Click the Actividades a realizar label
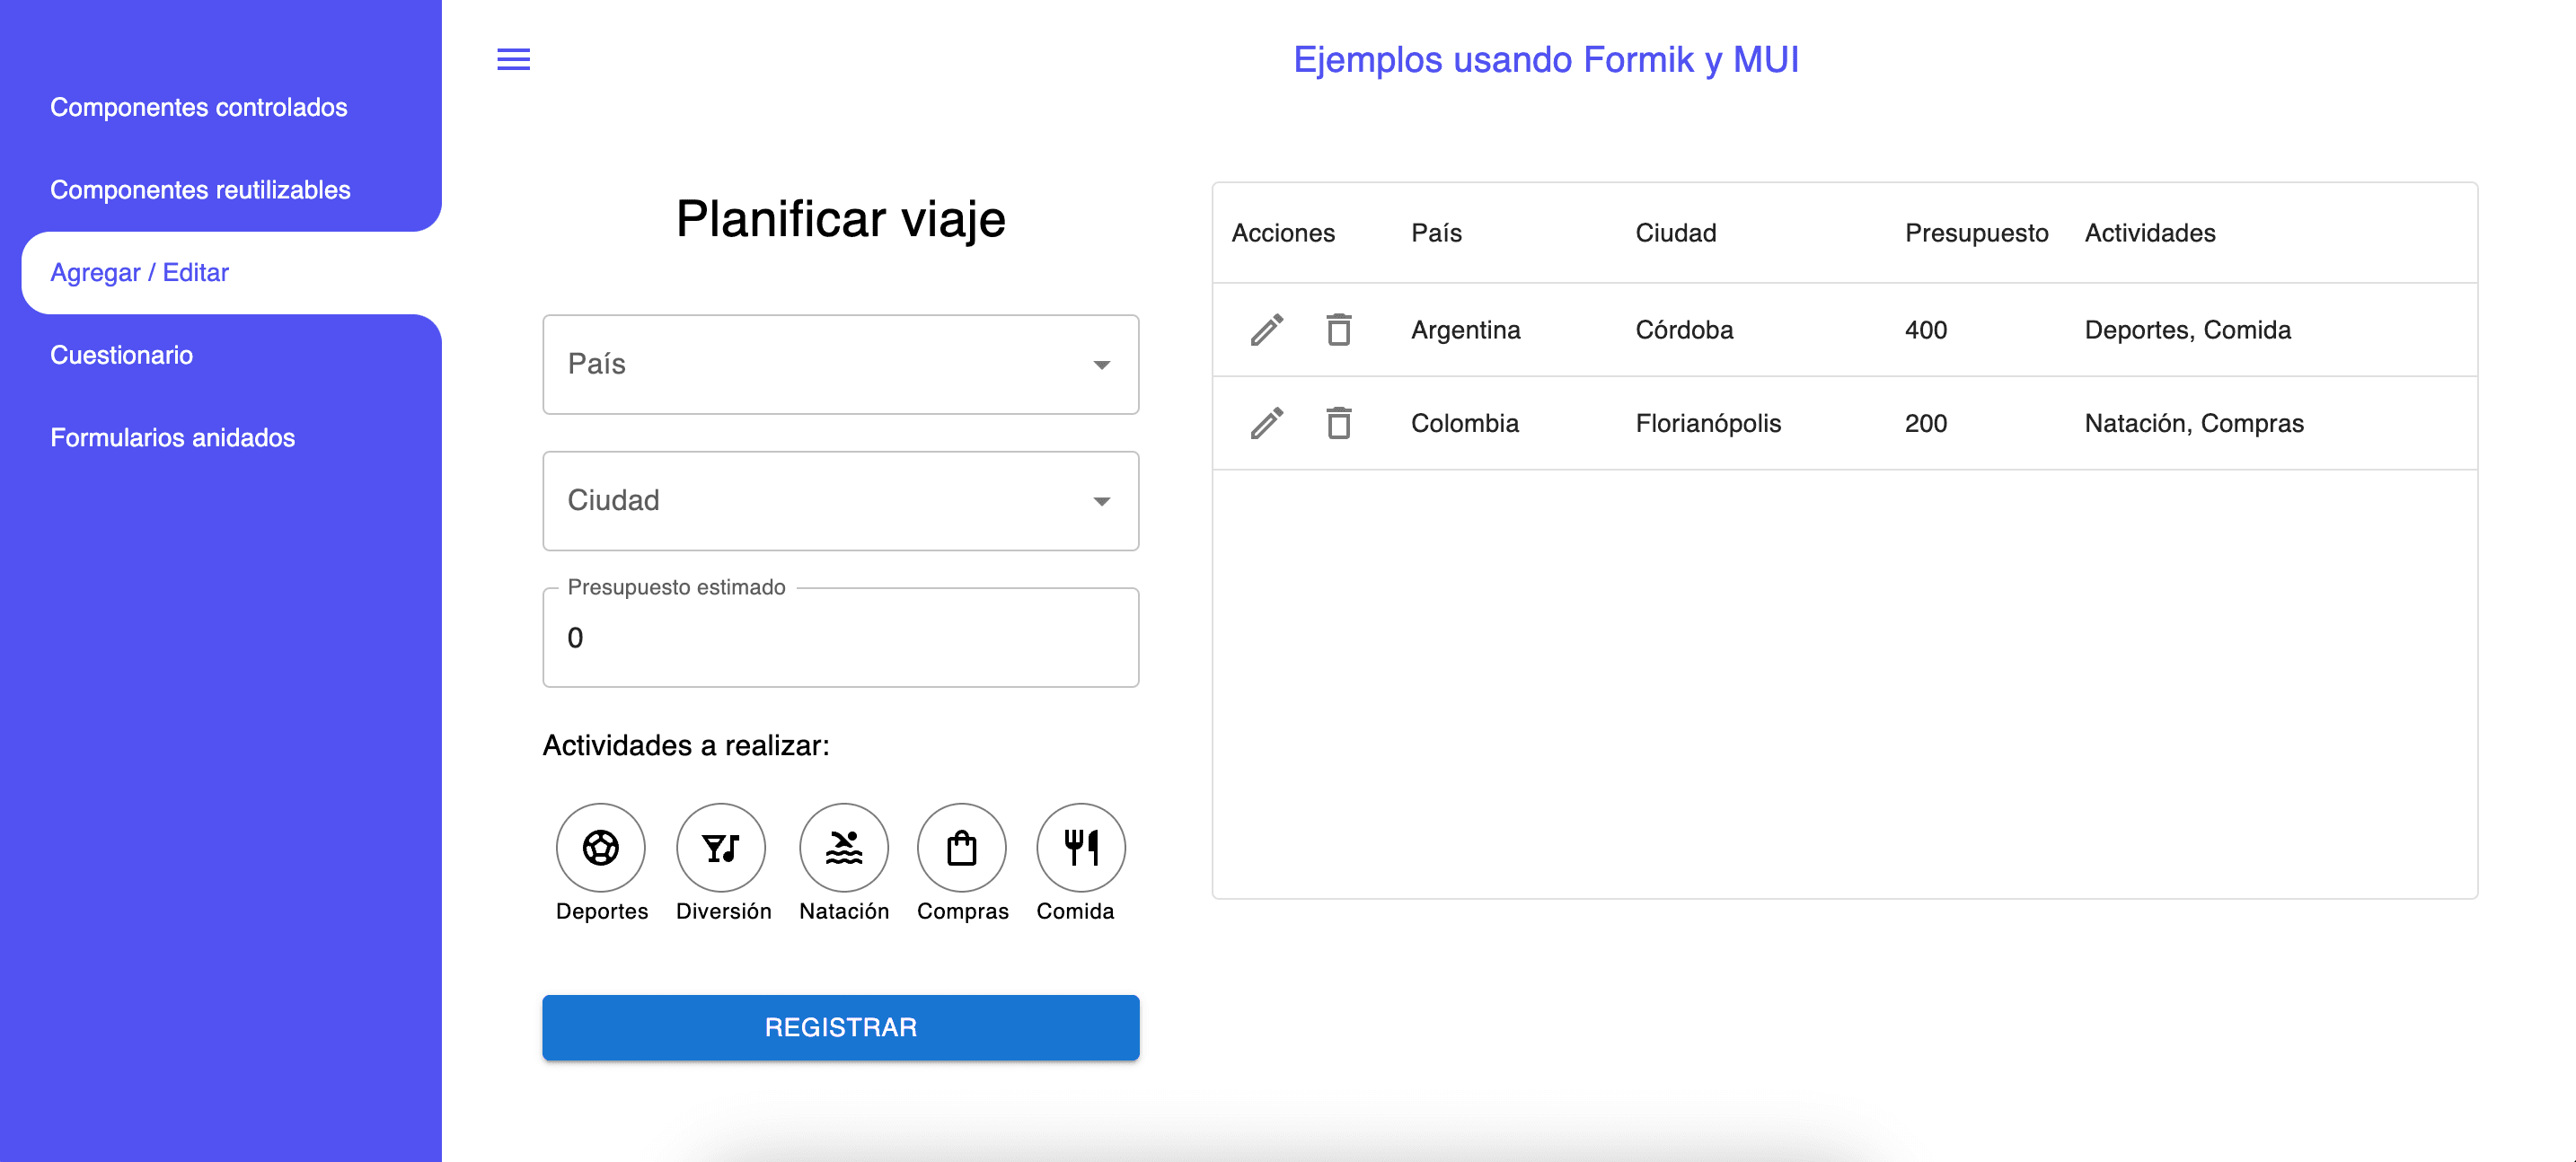The width and height of the screenshot is (2576, 1162). coord(686,745)
